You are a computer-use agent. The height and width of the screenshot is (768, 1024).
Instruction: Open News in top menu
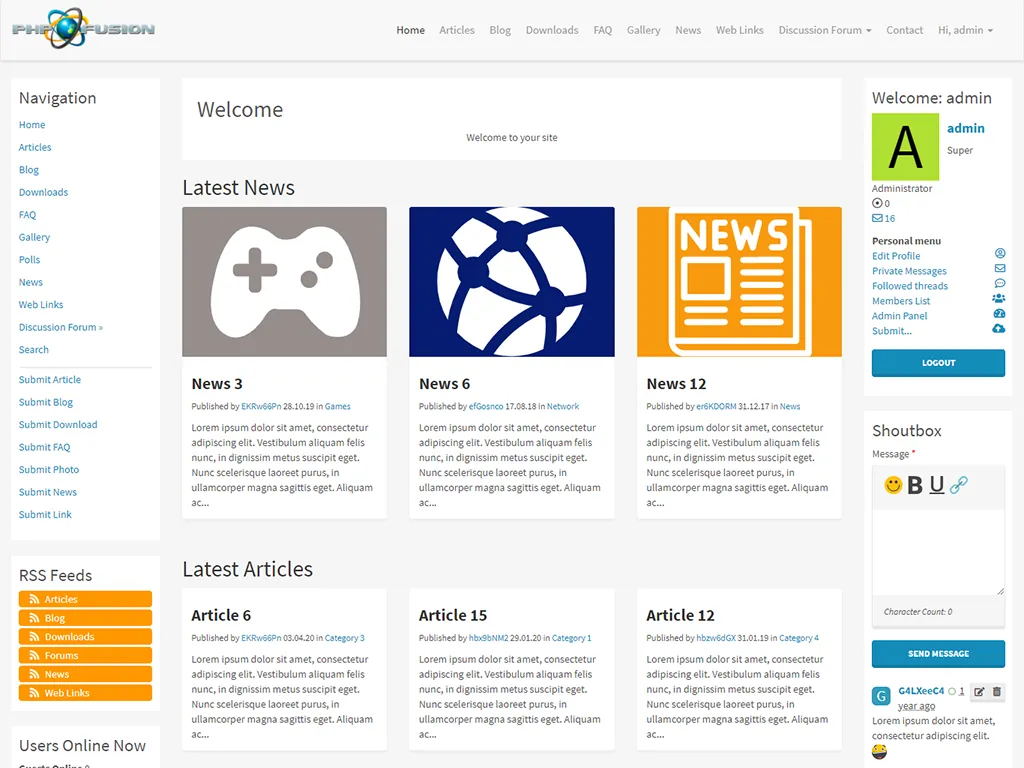pyautogui.click(x=688, y=30)
